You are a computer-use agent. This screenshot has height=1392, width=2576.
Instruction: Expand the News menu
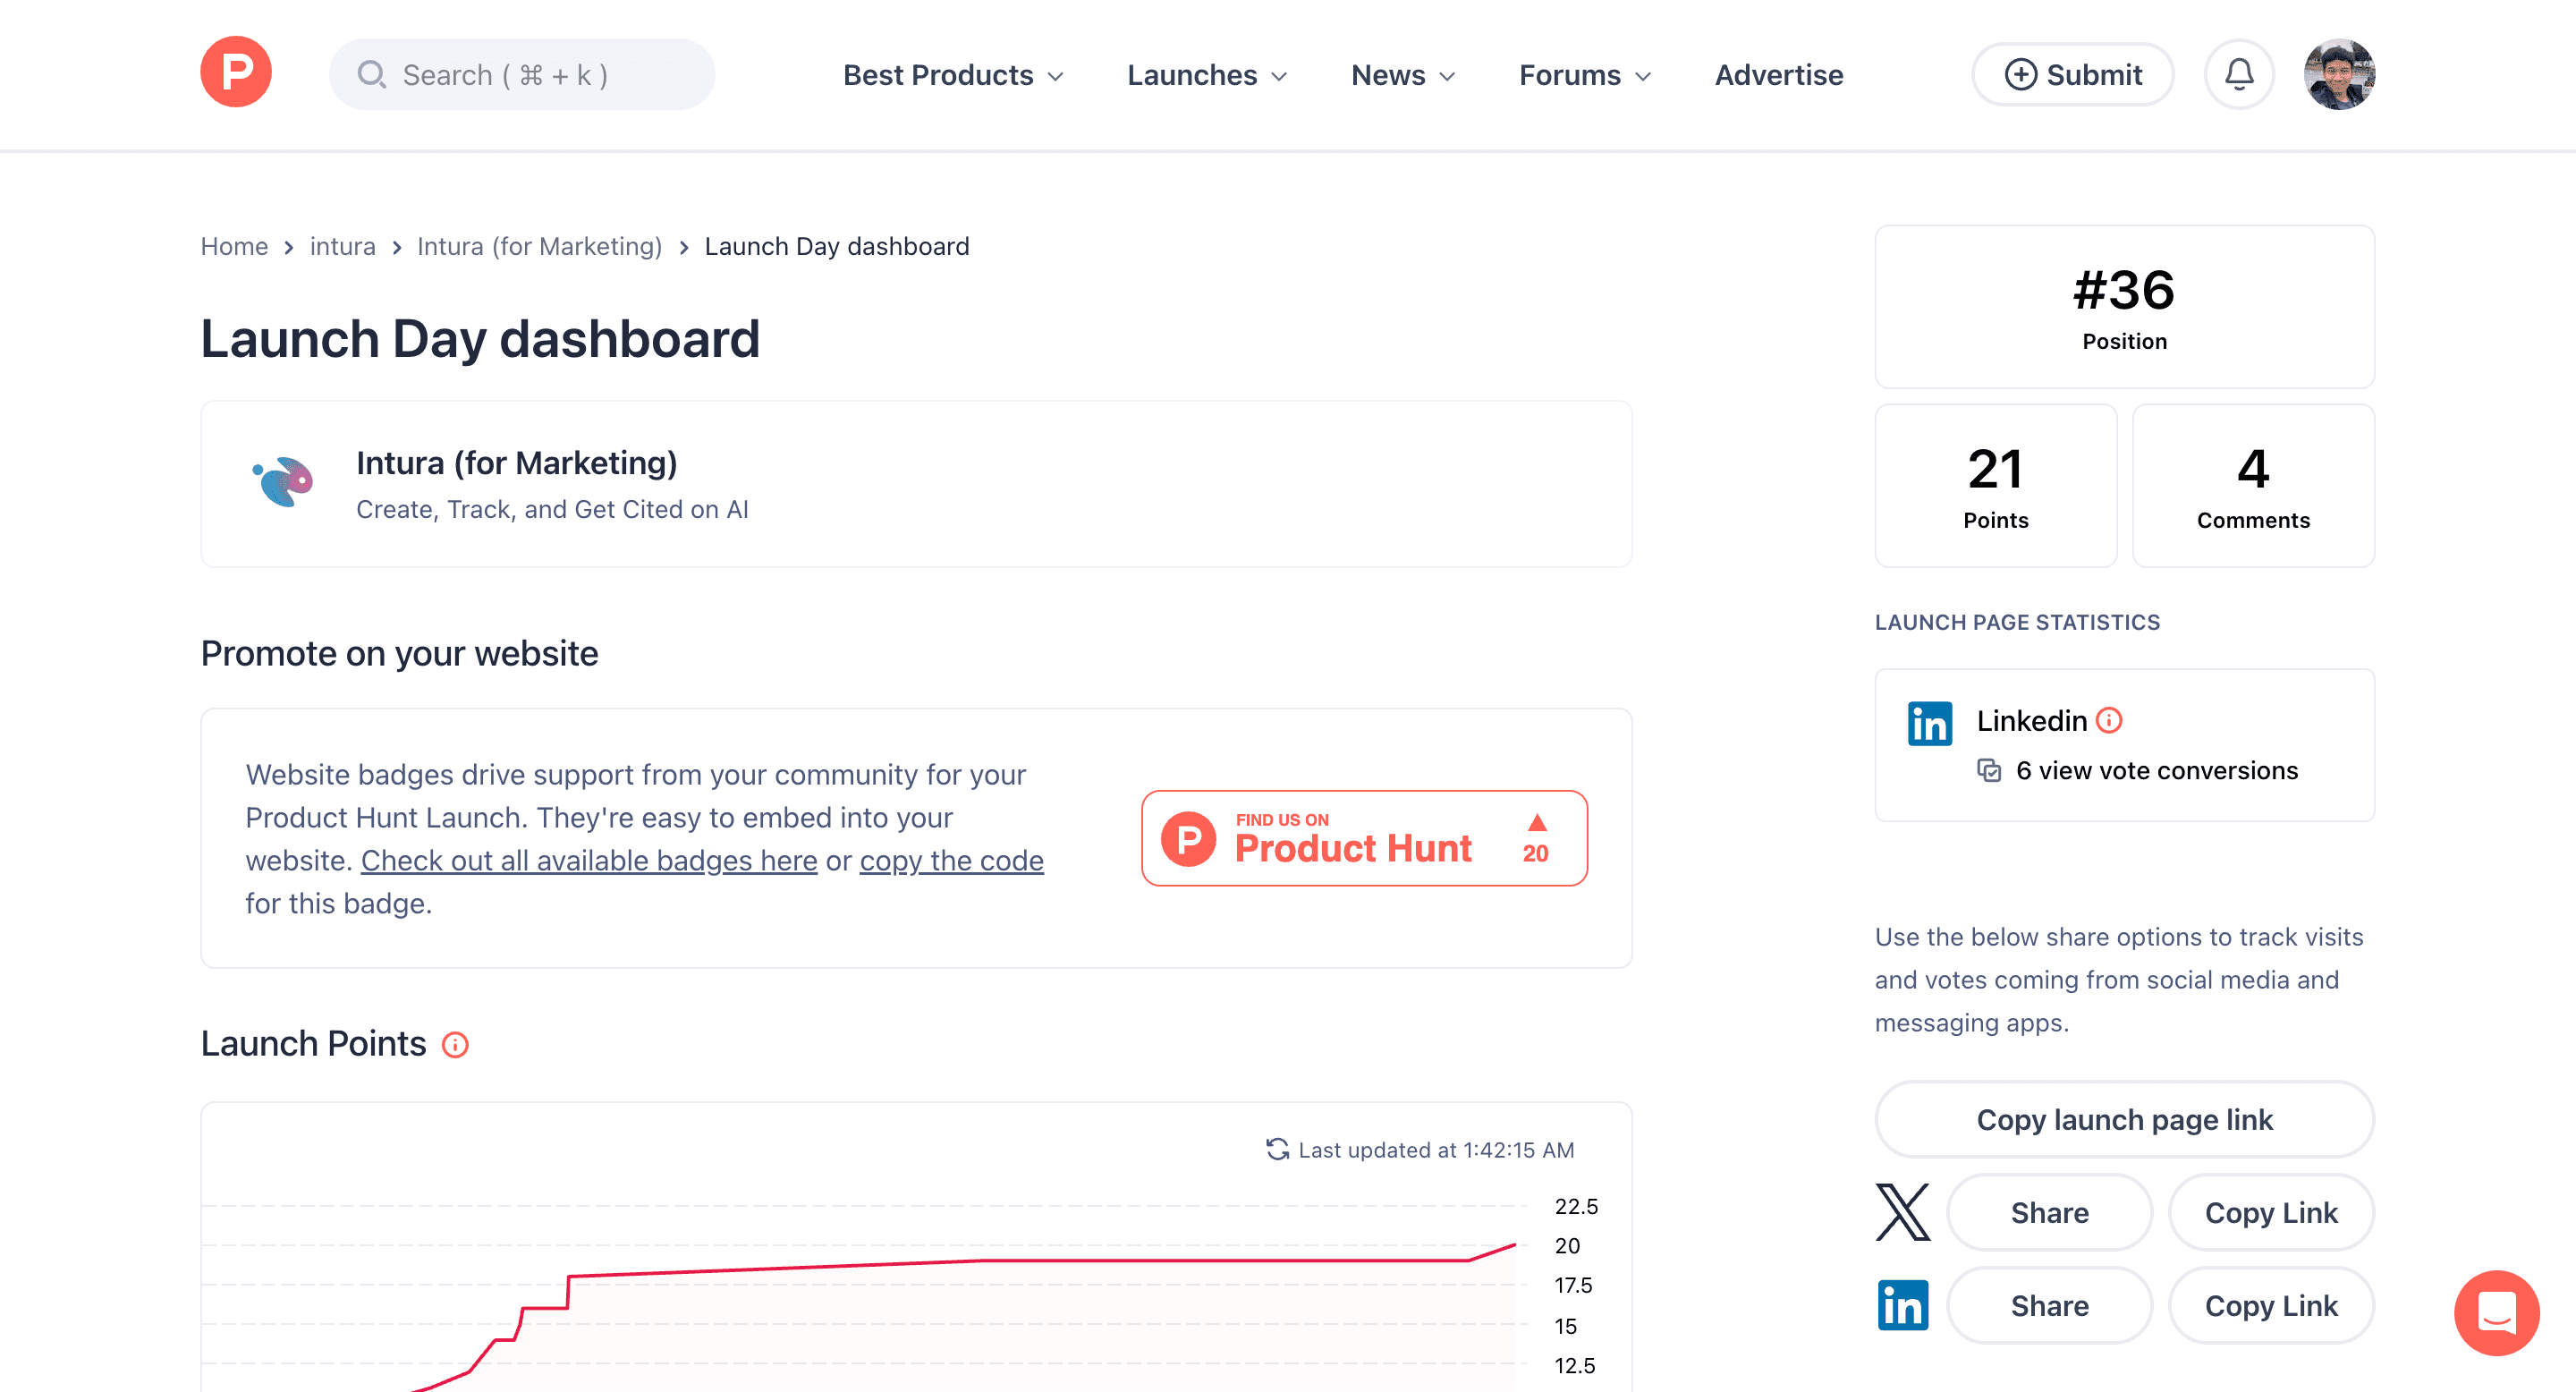click(x=1403, y=75)
